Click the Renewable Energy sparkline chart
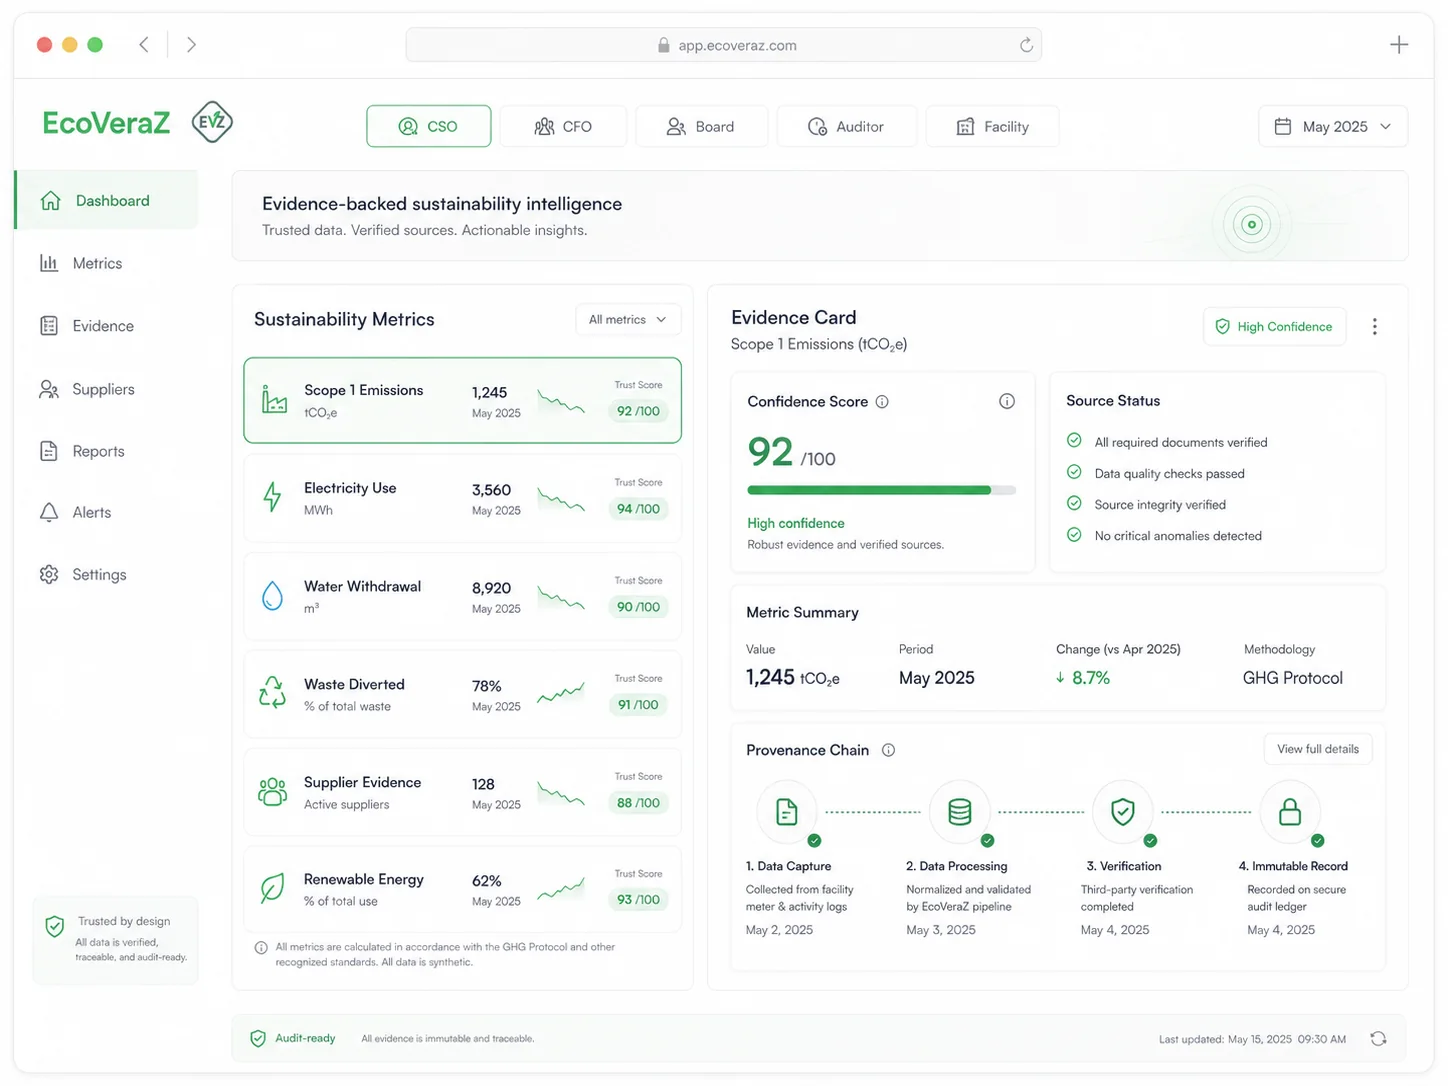Screen dimensions: 1448x1086 (561, 888)
